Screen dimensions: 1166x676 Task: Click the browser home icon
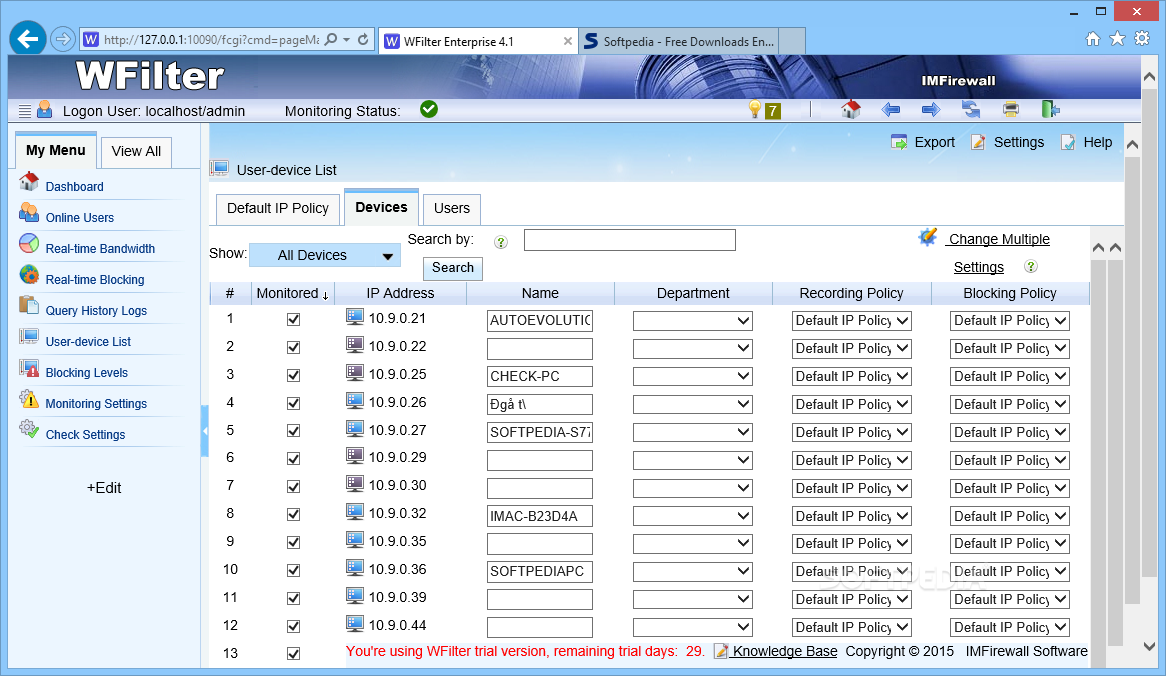(1092, 39)
